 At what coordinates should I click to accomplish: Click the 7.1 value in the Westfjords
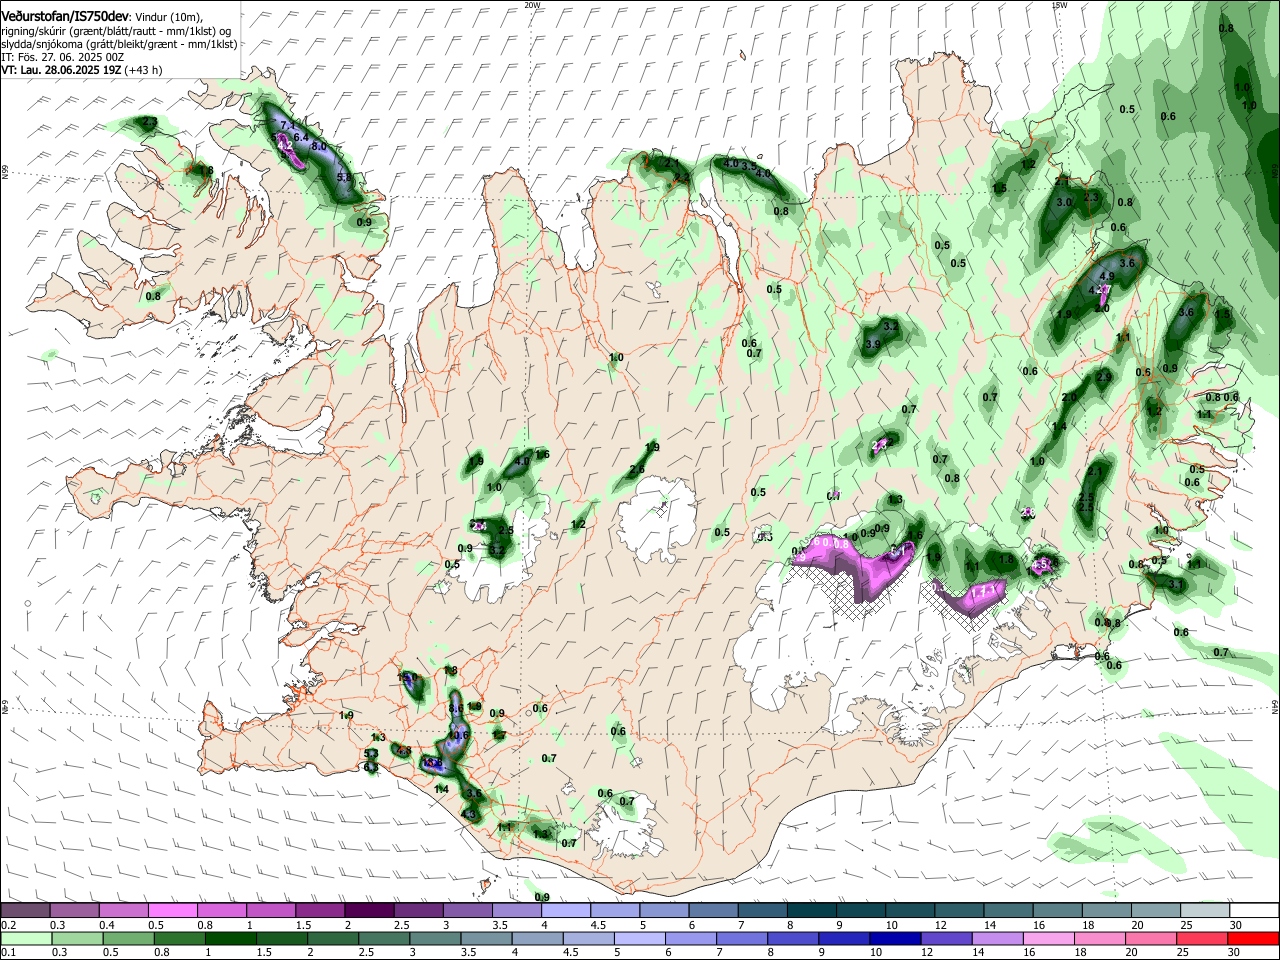289,126
